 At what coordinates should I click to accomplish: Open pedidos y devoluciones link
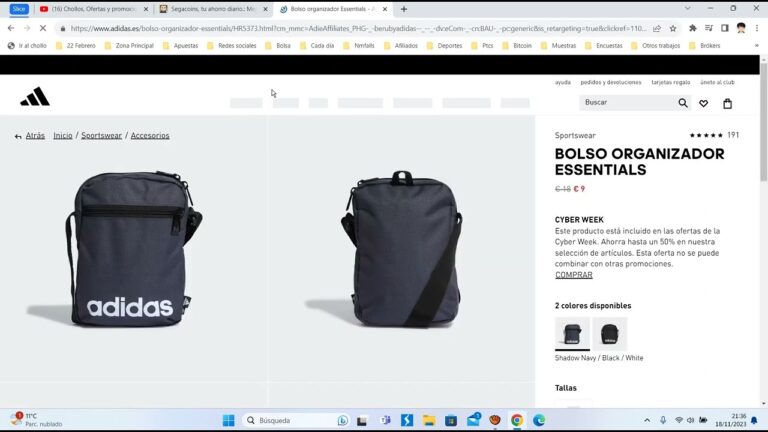click(611, 82)
